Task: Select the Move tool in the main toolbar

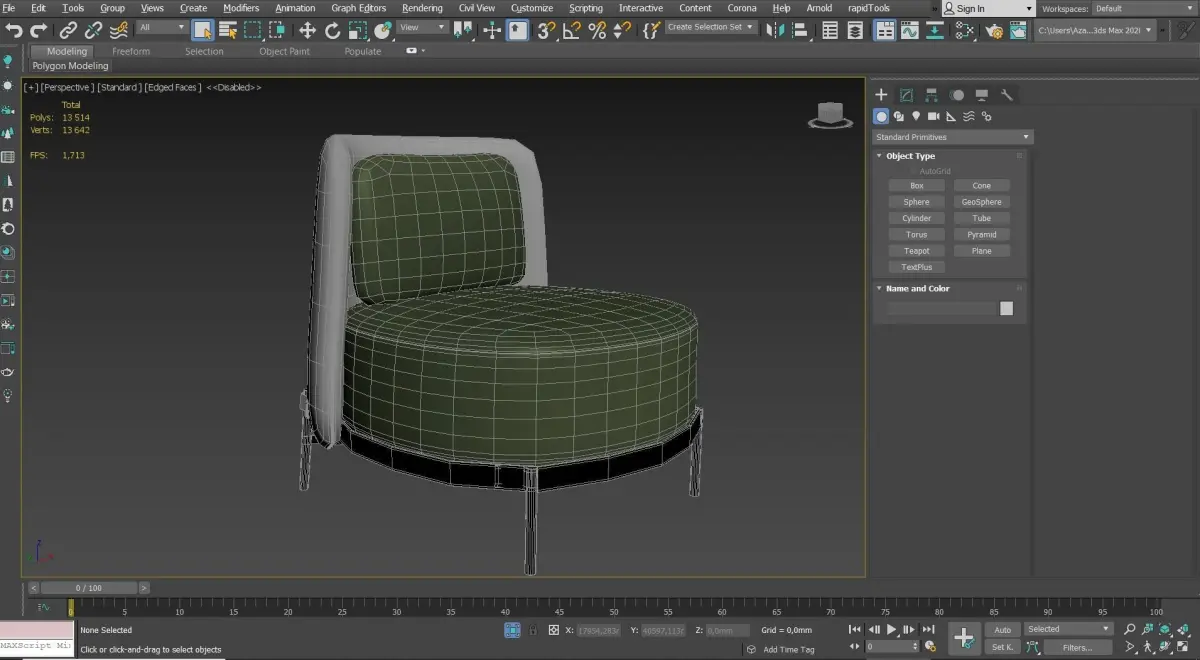Action: pyautogui.click(x=307, y=30)
